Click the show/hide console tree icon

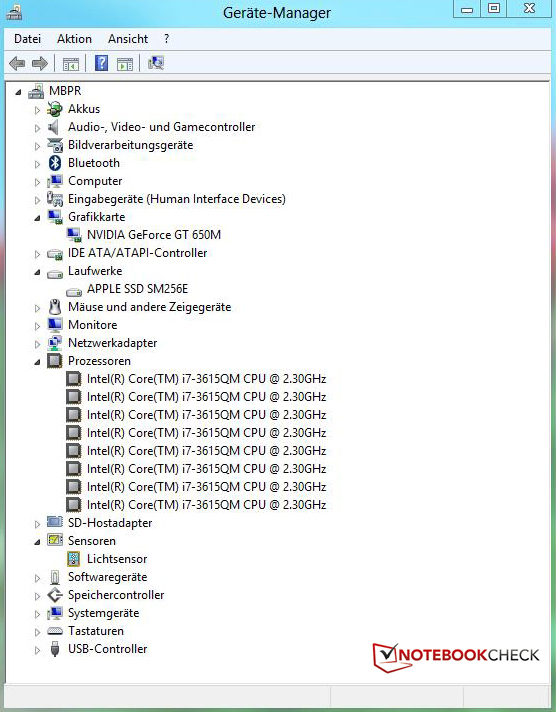point(71,64)
